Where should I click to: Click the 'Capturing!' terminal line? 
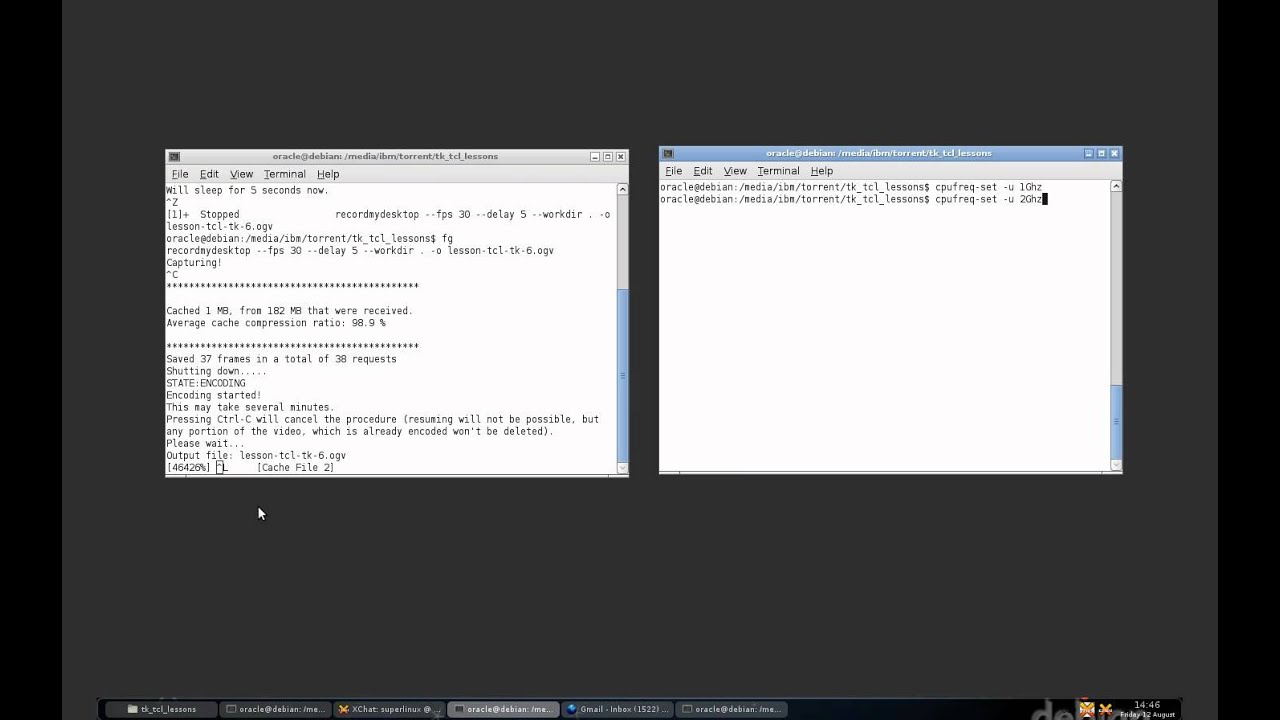[194, 263]
